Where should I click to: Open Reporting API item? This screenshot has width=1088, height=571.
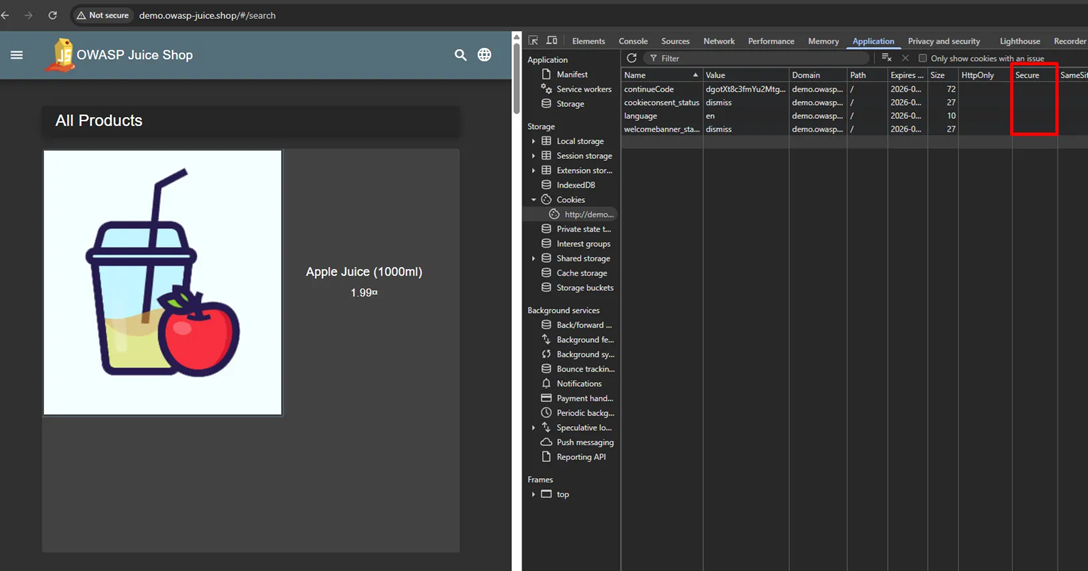[x=581, y=457]
